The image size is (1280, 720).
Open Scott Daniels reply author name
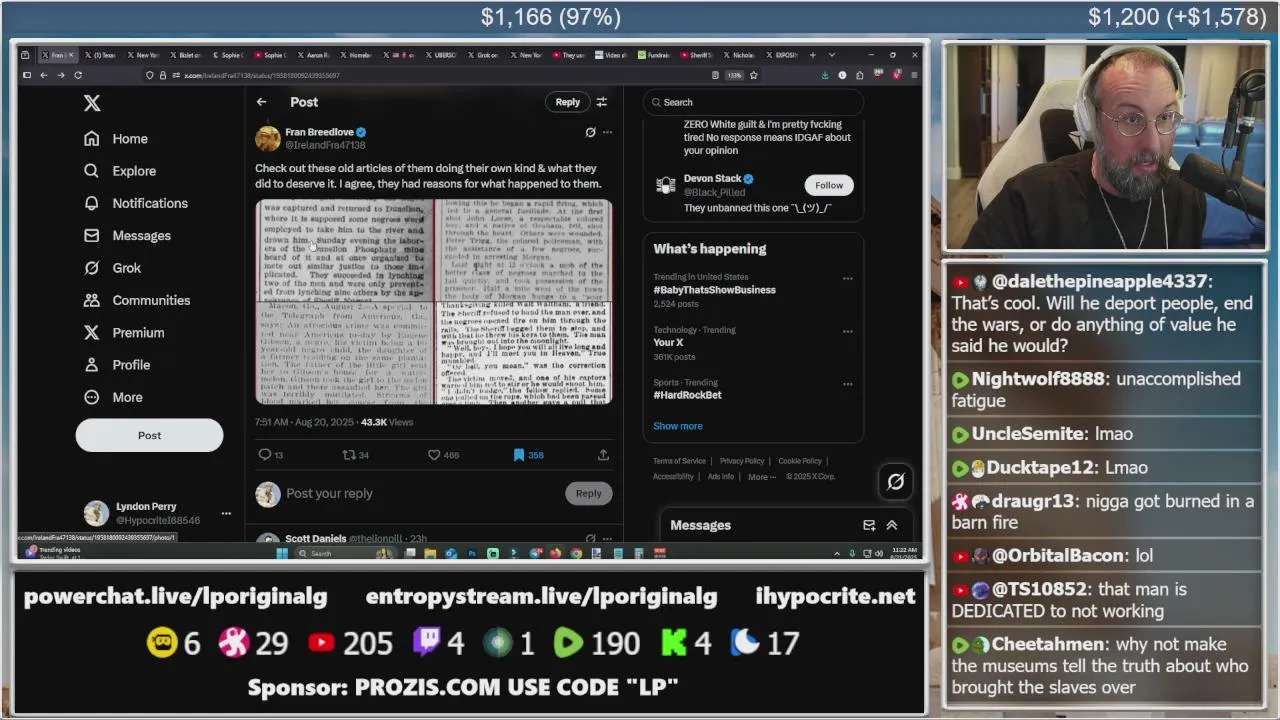point(315,539)
